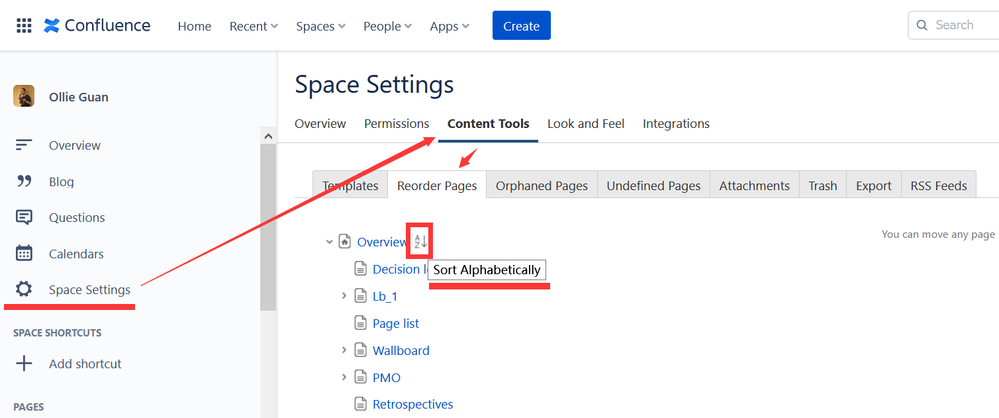Open the Recent dropdown menu
999x418 pixels.
coord(254,26)
